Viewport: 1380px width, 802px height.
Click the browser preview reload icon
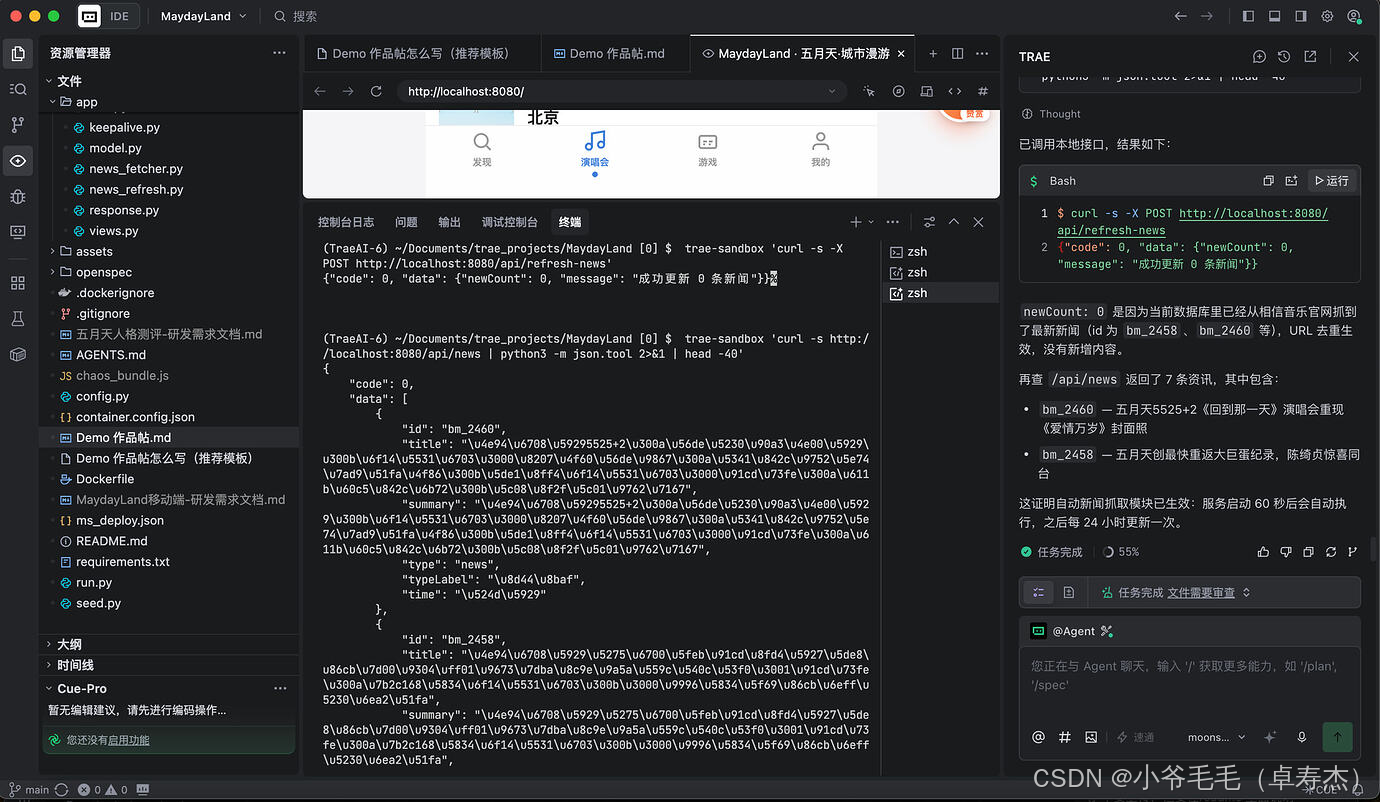click(x=376, y=91)
